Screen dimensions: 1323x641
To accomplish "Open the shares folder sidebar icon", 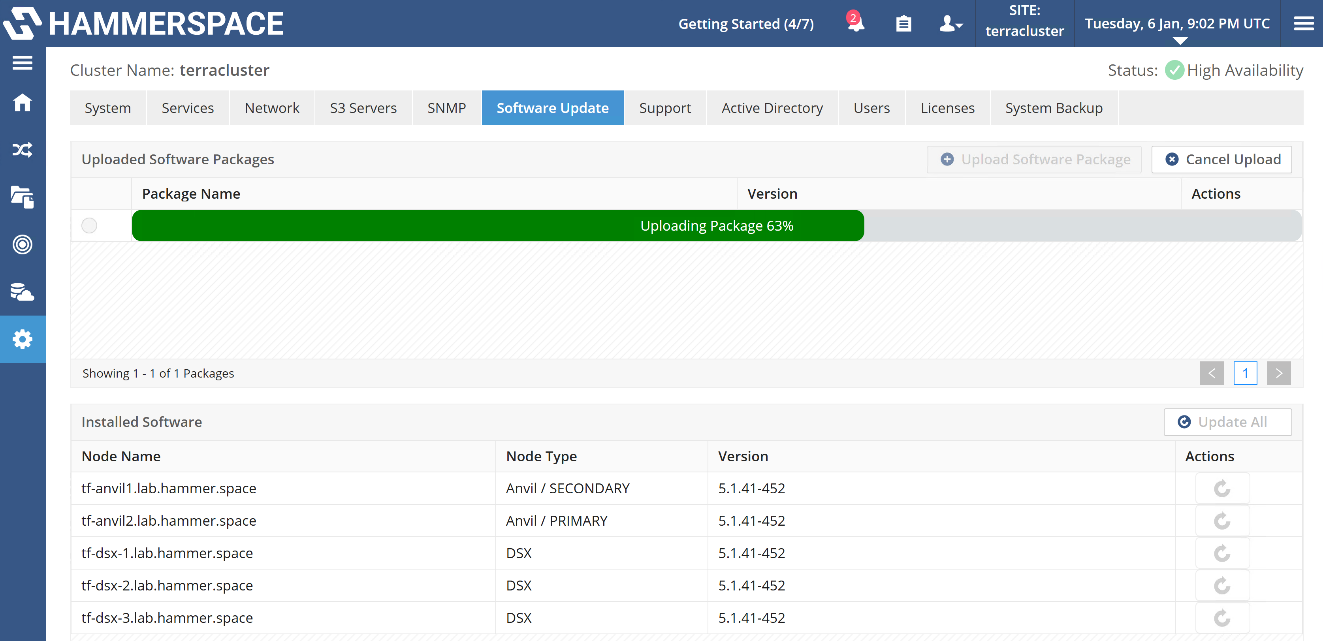I will (x=22, y=197).
